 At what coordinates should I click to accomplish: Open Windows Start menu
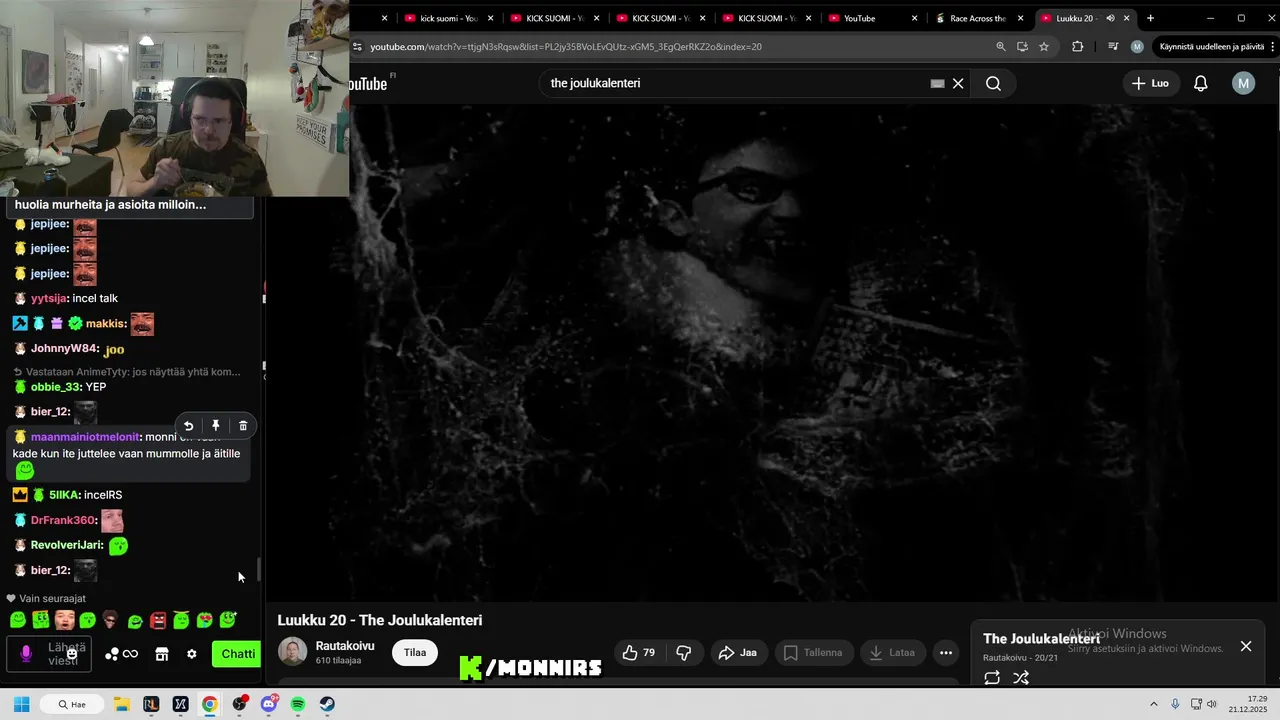[21, 704]
